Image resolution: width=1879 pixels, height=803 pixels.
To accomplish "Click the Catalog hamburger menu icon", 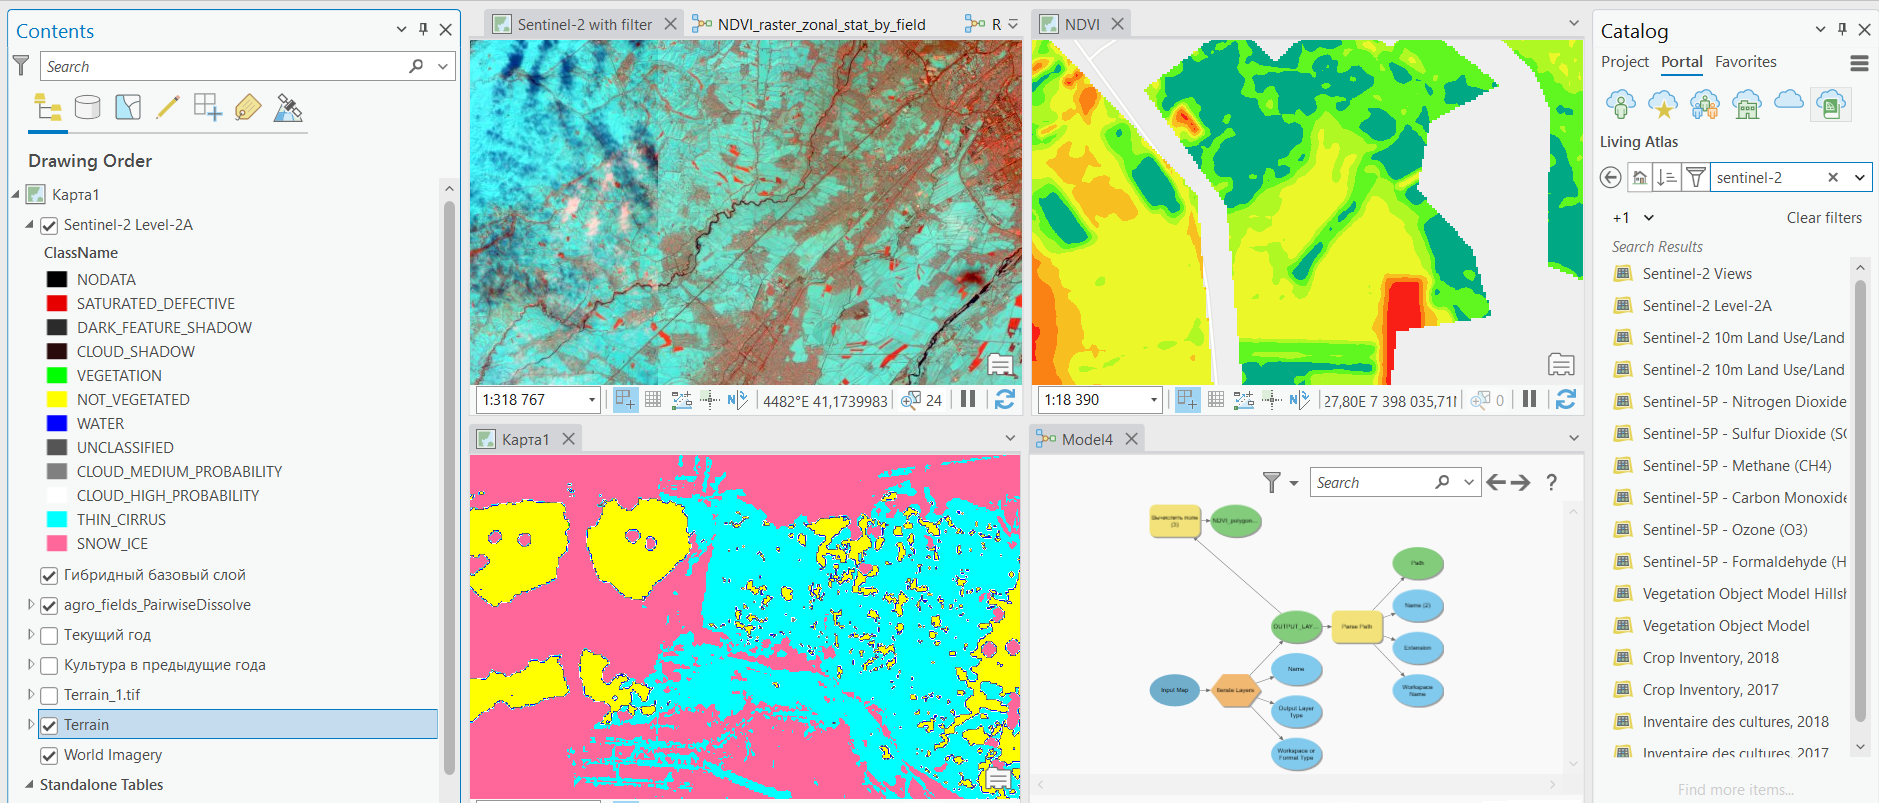I will [1859, 63].
